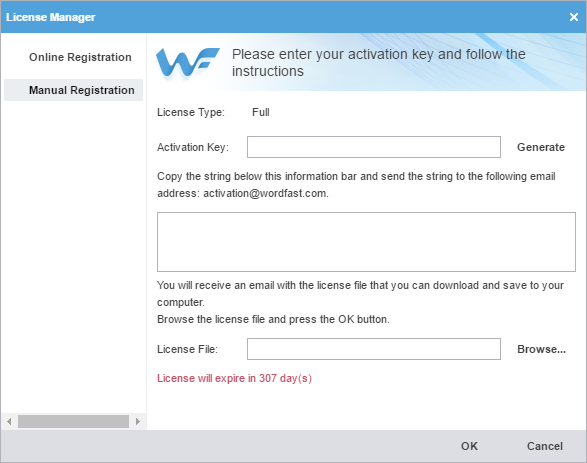Click the Generate button
Image resolution: width=587 pixels, height=463 pixels.
pyautogui.click(x=541, y=147)
